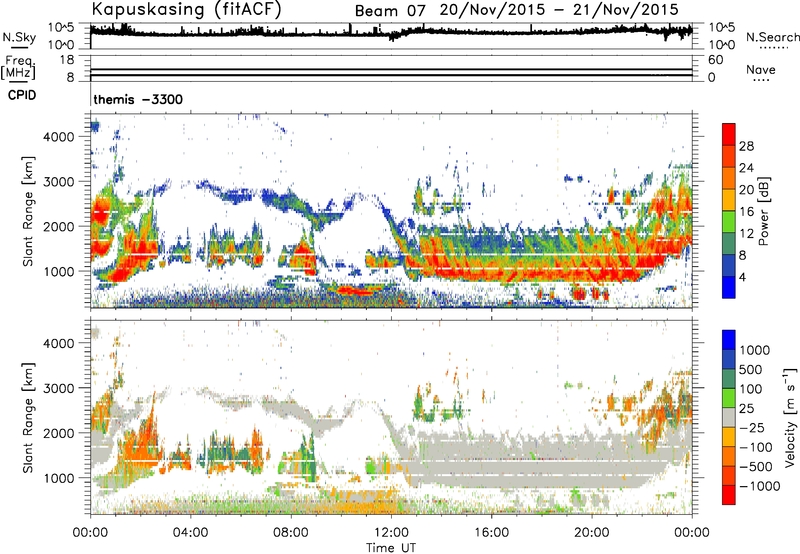The image size is (800, 554).
Task: Click the "-500" tick on the Velocity color bar
Action: point(756,467)
